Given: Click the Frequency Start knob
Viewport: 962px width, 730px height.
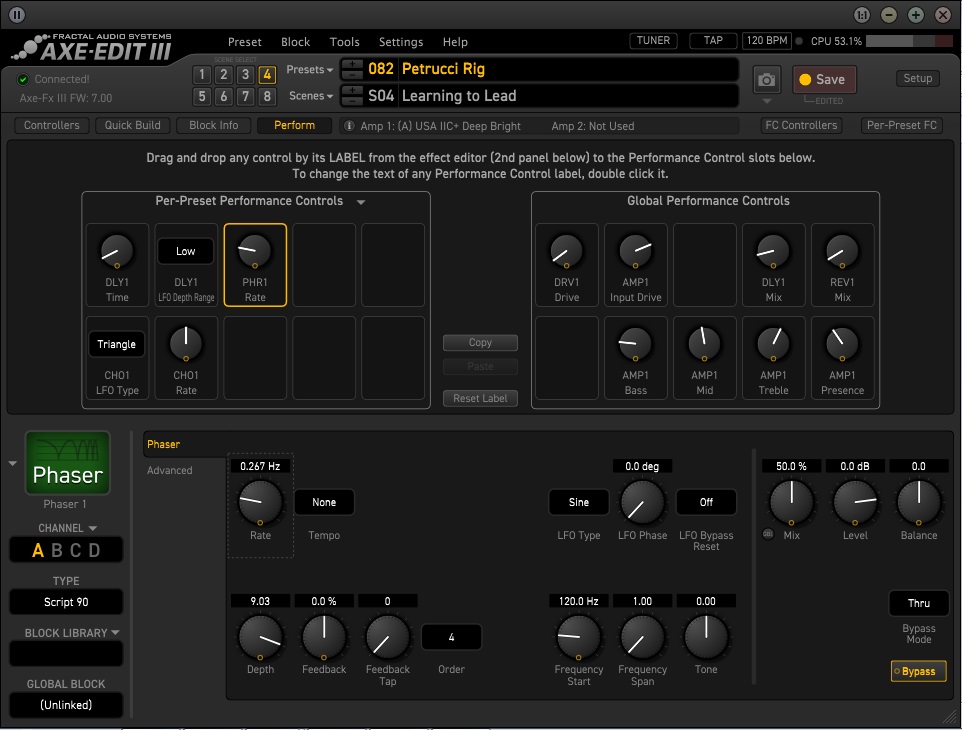Looking at the screenshot, I should pos(579,637).
